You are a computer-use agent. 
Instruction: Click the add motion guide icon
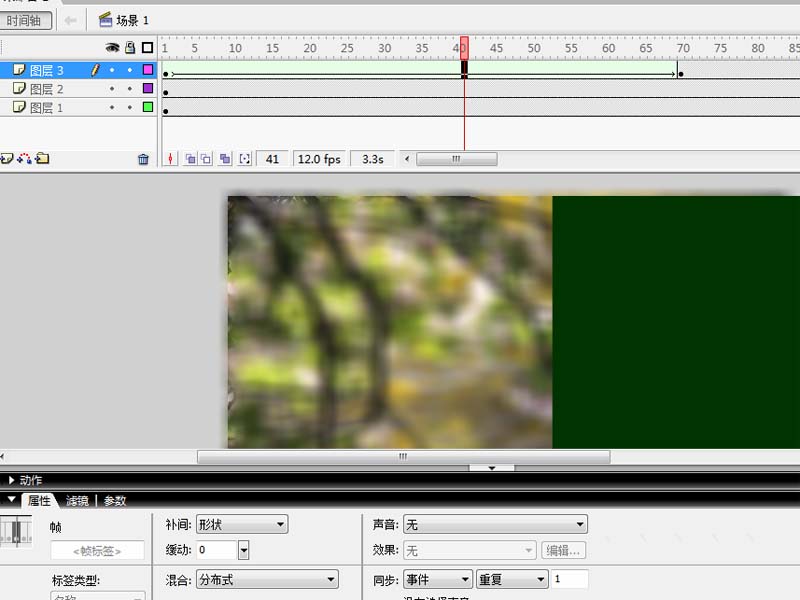[x=24, y=159]
